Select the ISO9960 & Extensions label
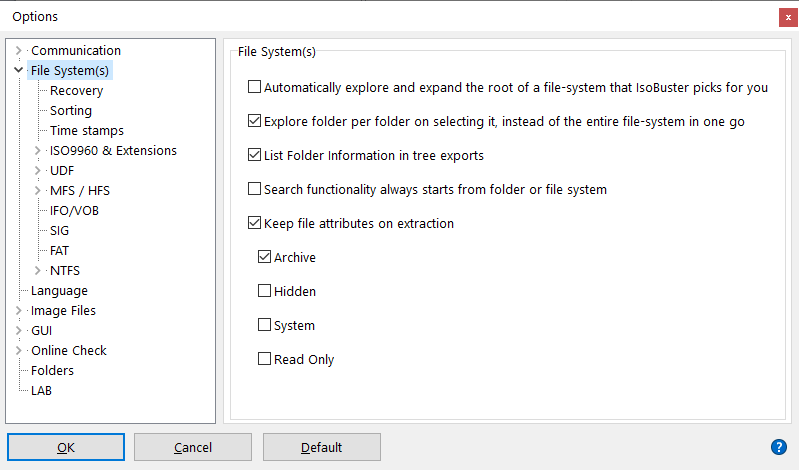 [113, 150]
